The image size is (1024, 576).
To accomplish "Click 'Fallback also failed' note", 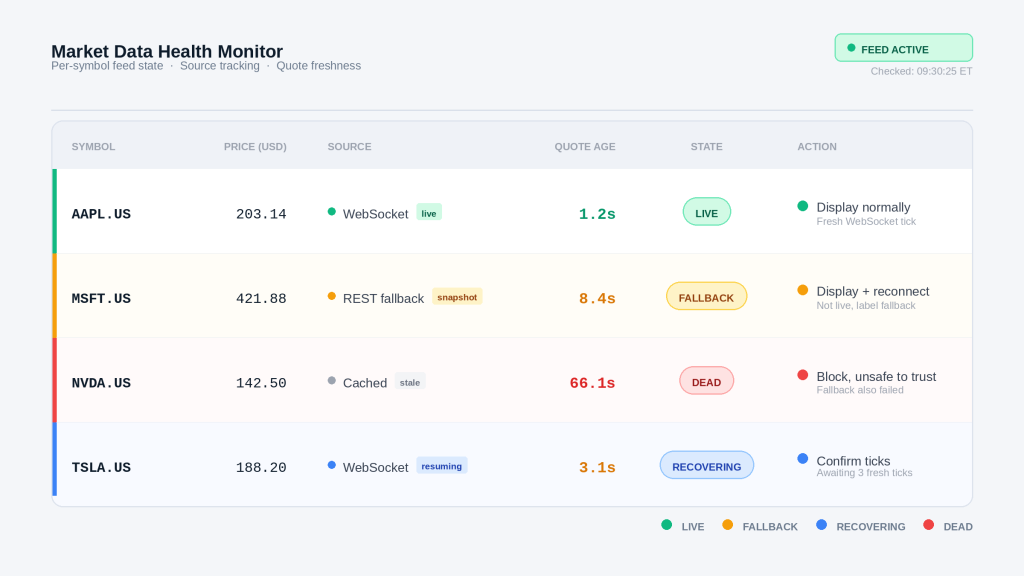I will tap(860, 391).
